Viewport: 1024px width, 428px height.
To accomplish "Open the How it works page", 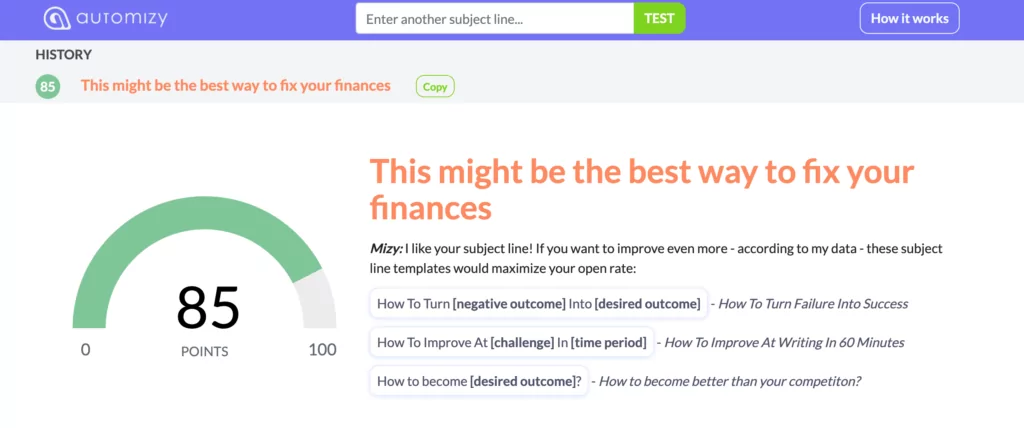I will [x=909, y=18].
